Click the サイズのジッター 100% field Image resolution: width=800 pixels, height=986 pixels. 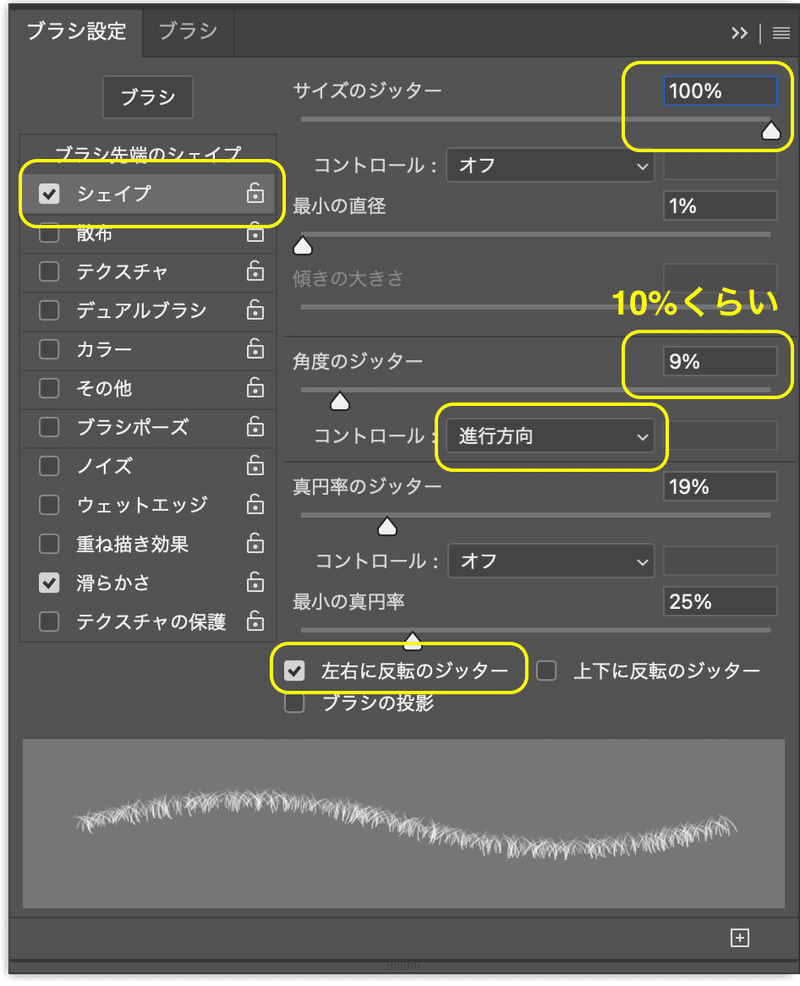point(720,91)
